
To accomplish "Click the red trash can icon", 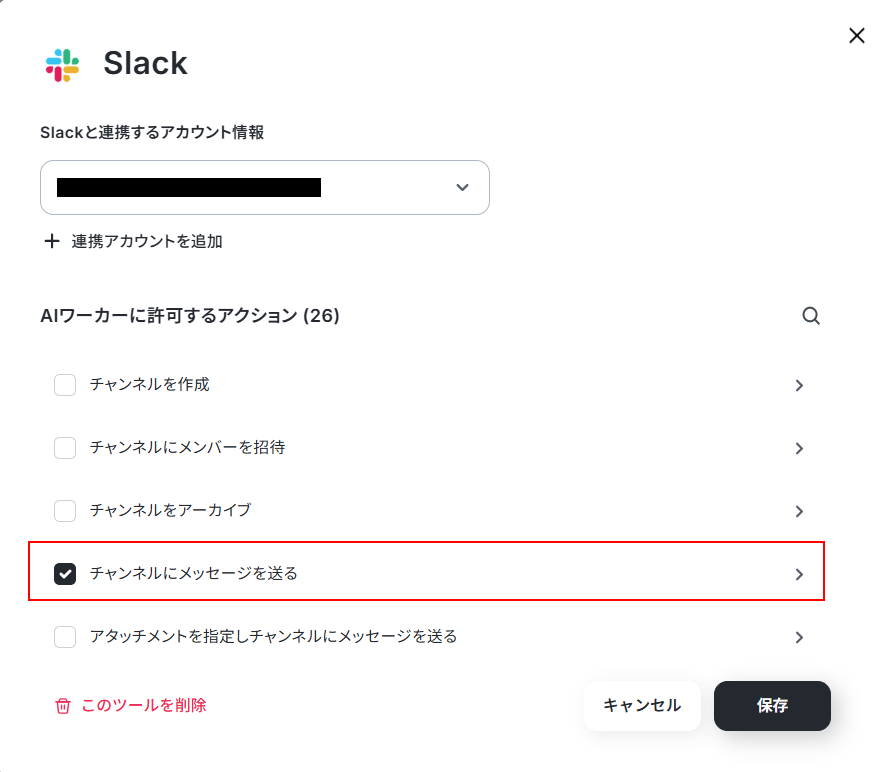I will click(62, 706).
